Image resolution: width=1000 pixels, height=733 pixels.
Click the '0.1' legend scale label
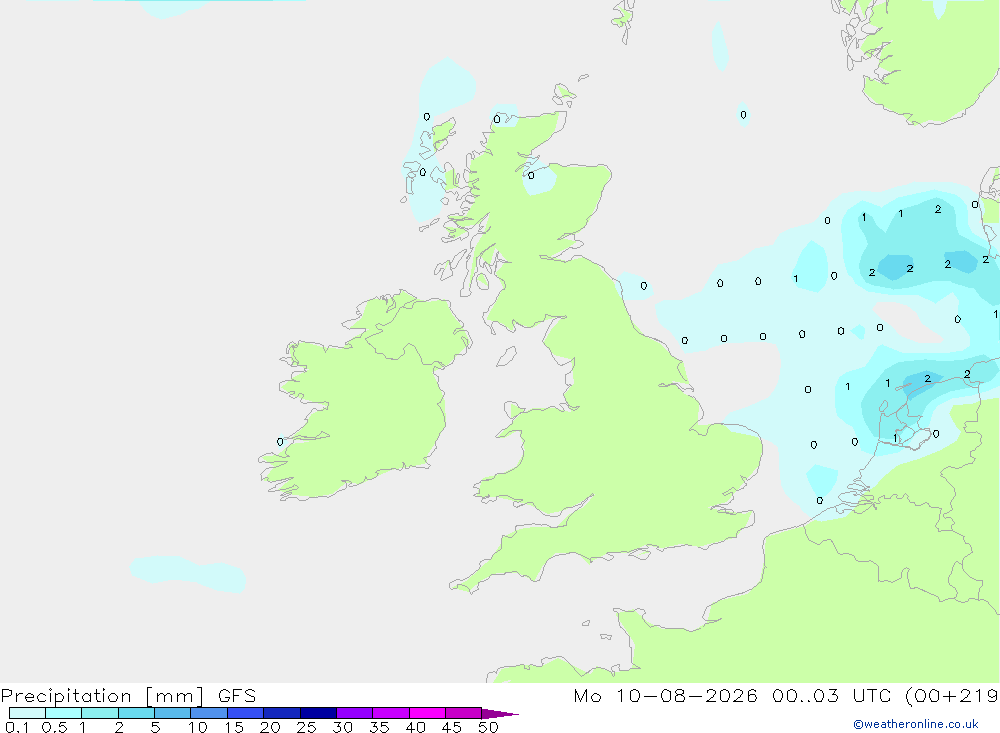tap(17, 727)
